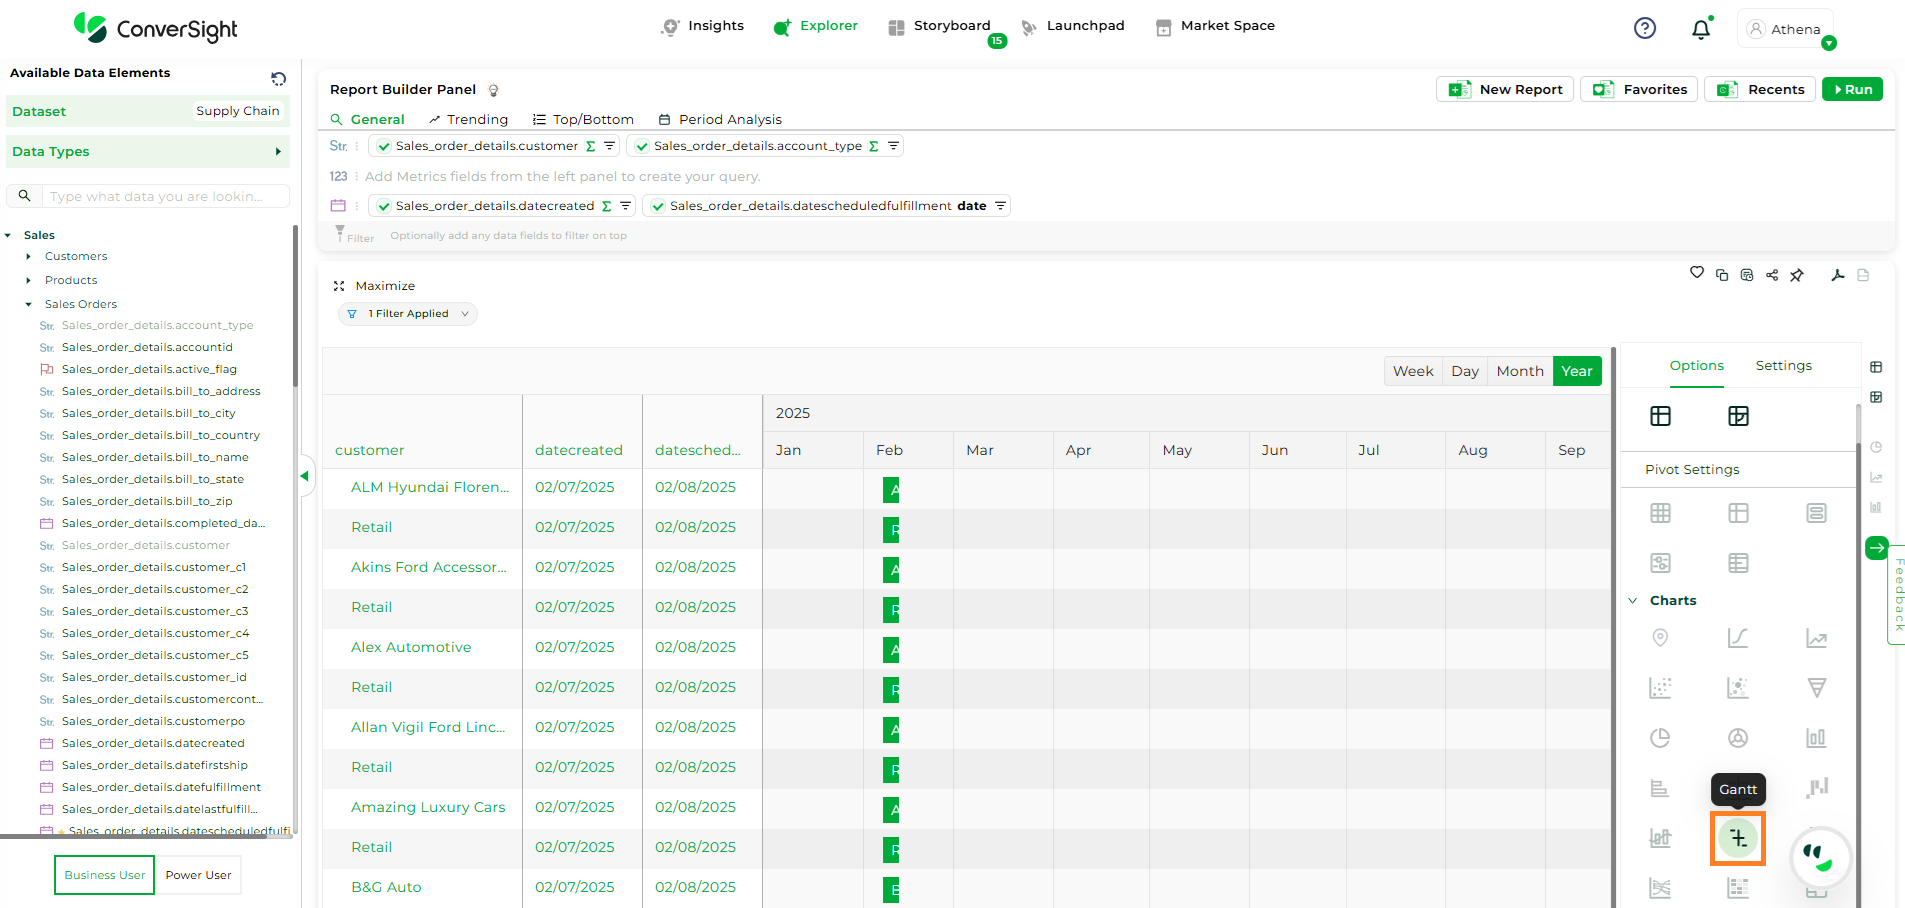The image size is (1905, 908).
Task: Click the Run button
Action: 1852,89
